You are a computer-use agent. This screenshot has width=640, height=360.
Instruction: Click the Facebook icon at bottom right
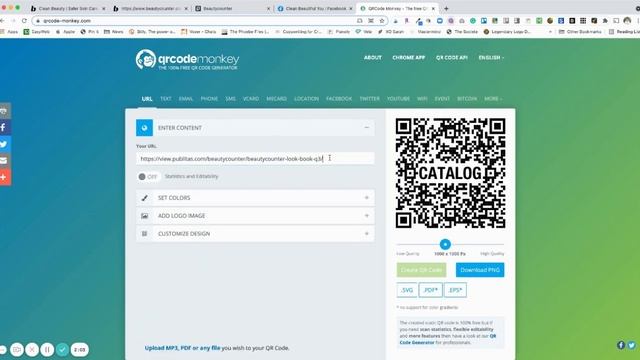[x=621, y=345]
